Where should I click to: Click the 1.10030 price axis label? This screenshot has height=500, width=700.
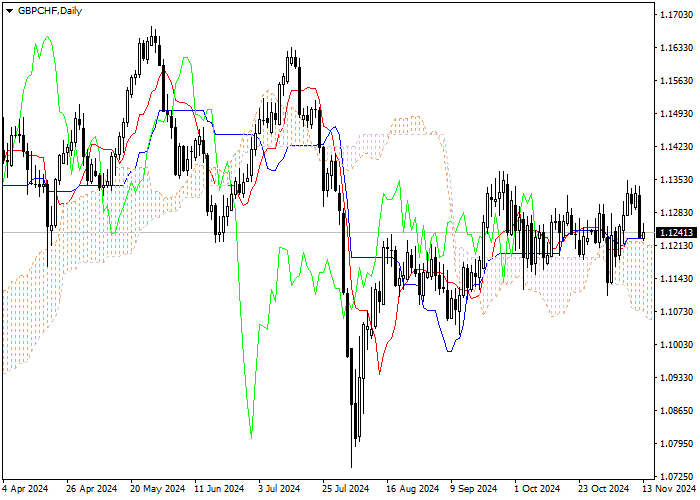[x=676, y=345]
